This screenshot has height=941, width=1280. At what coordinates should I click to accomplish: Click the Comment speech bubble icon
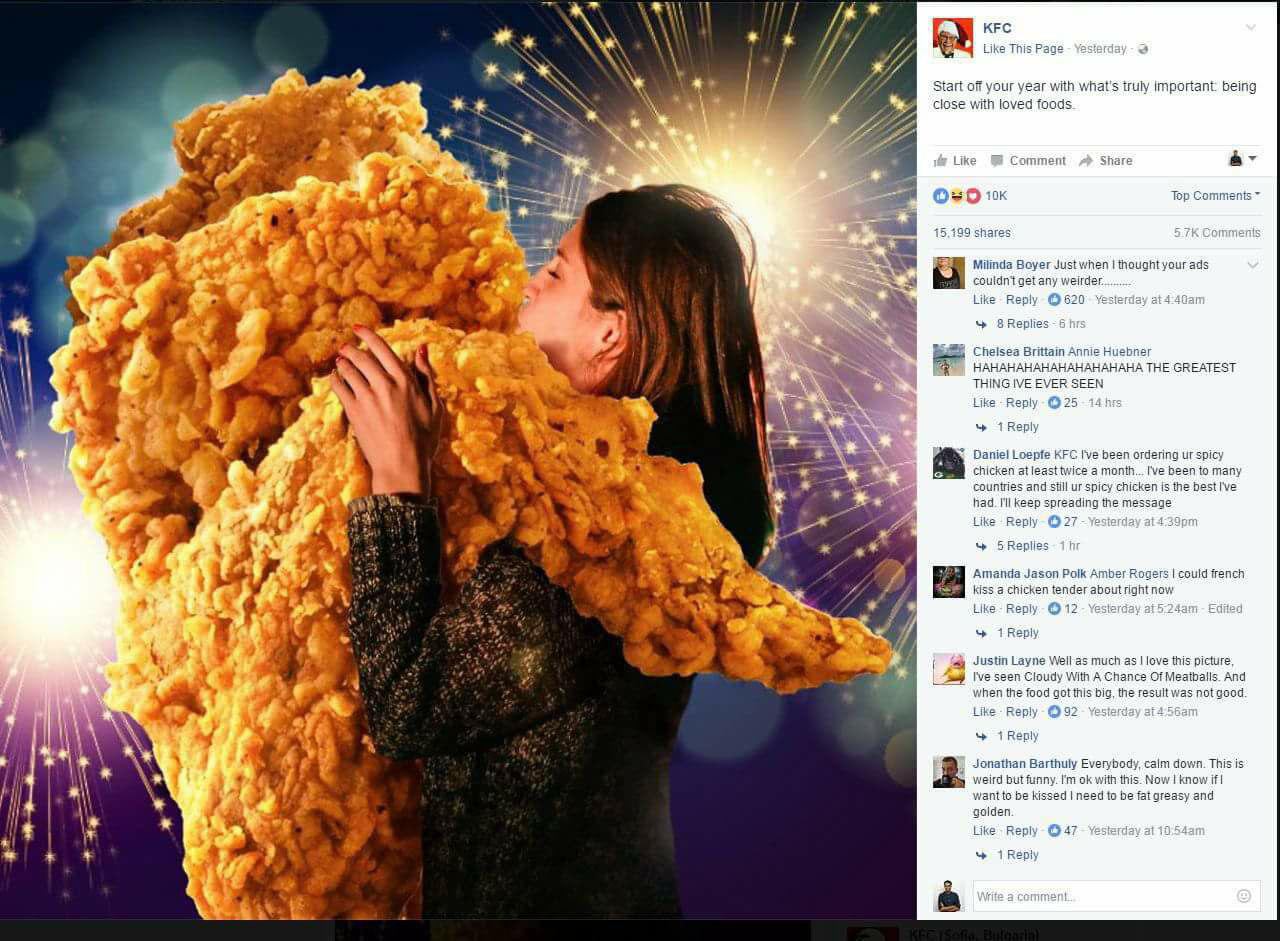997,161
